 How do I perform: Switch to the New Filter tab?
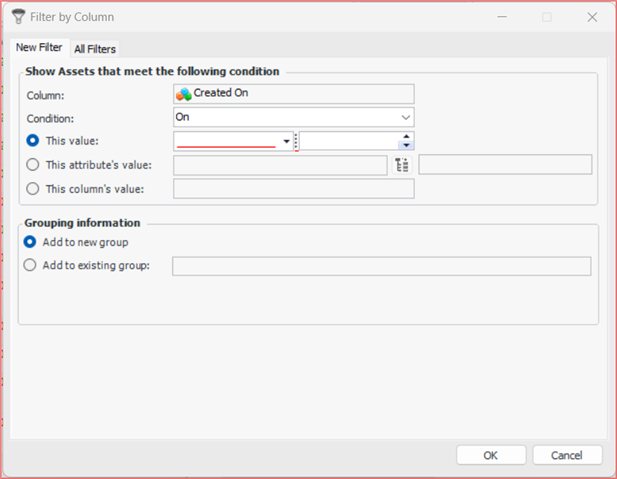click(x=39, y=48)
